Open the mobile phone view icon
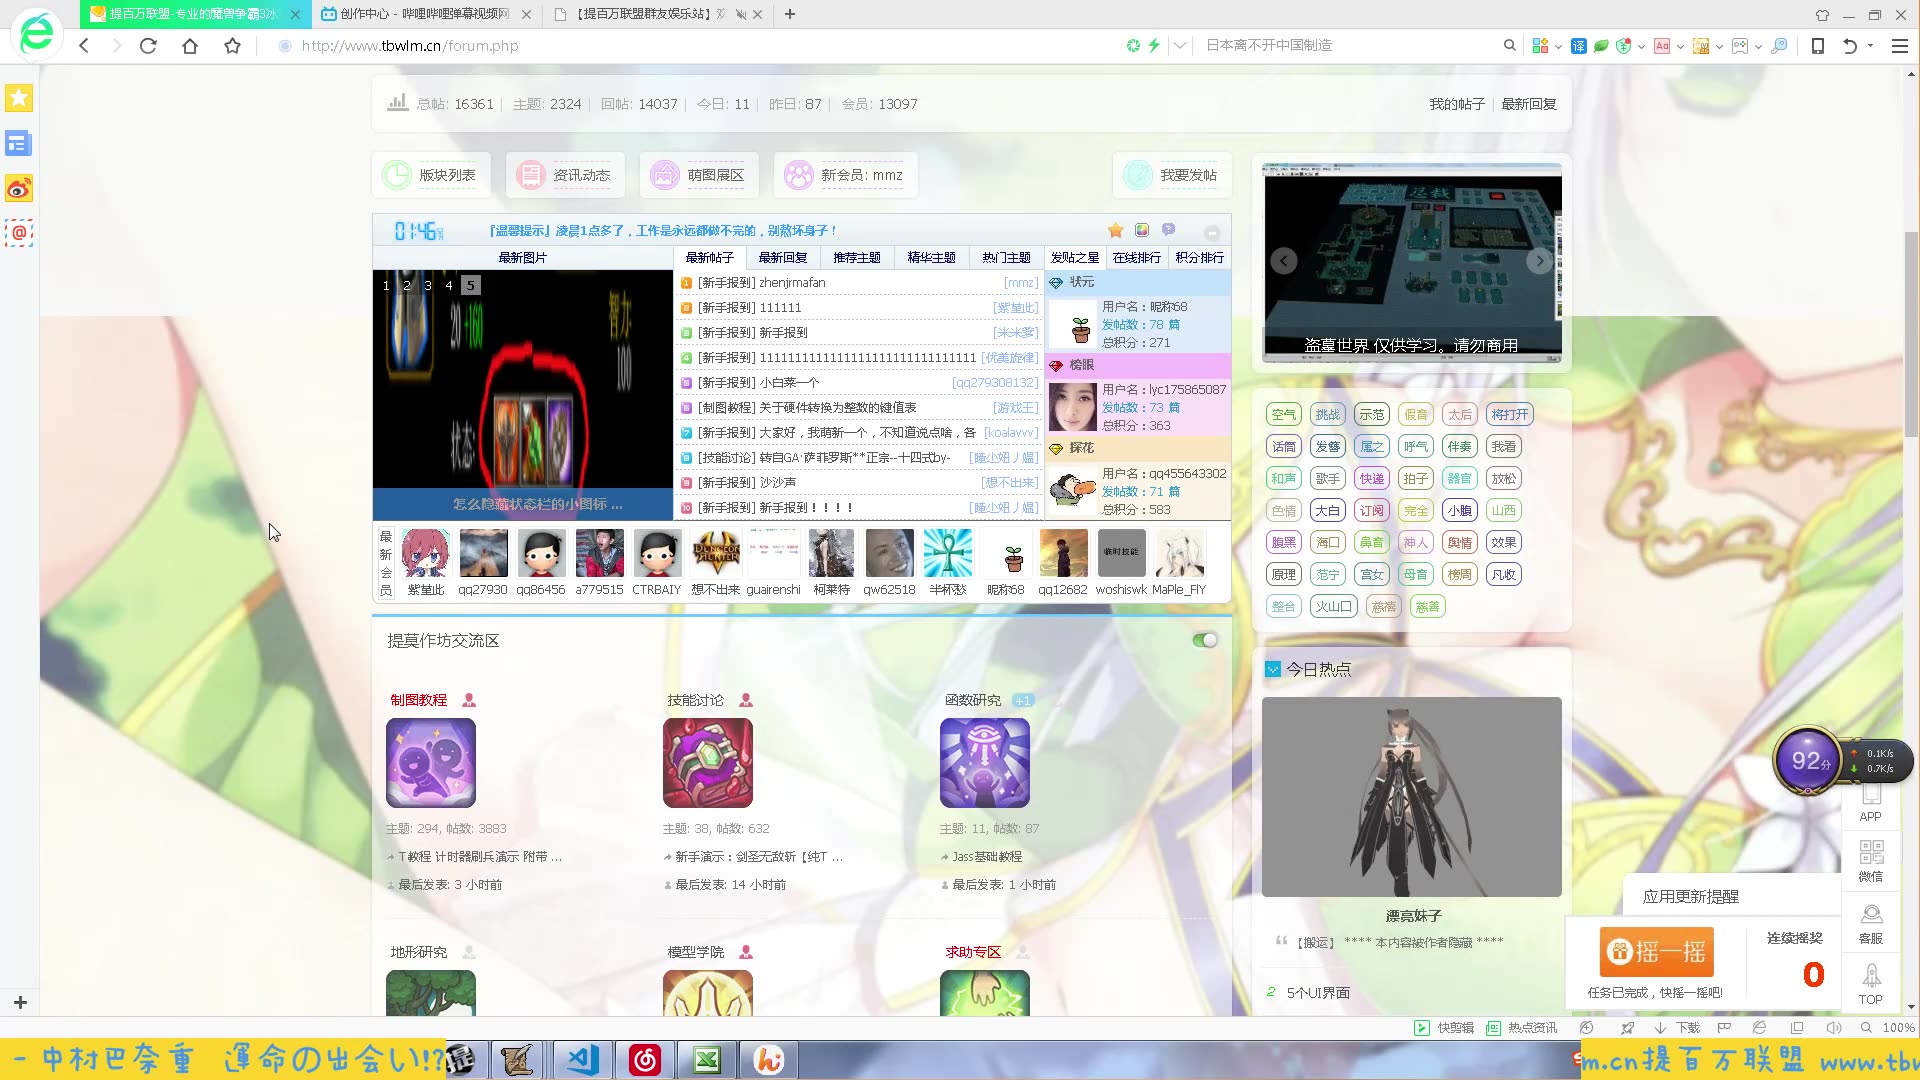 (1818, 46)
